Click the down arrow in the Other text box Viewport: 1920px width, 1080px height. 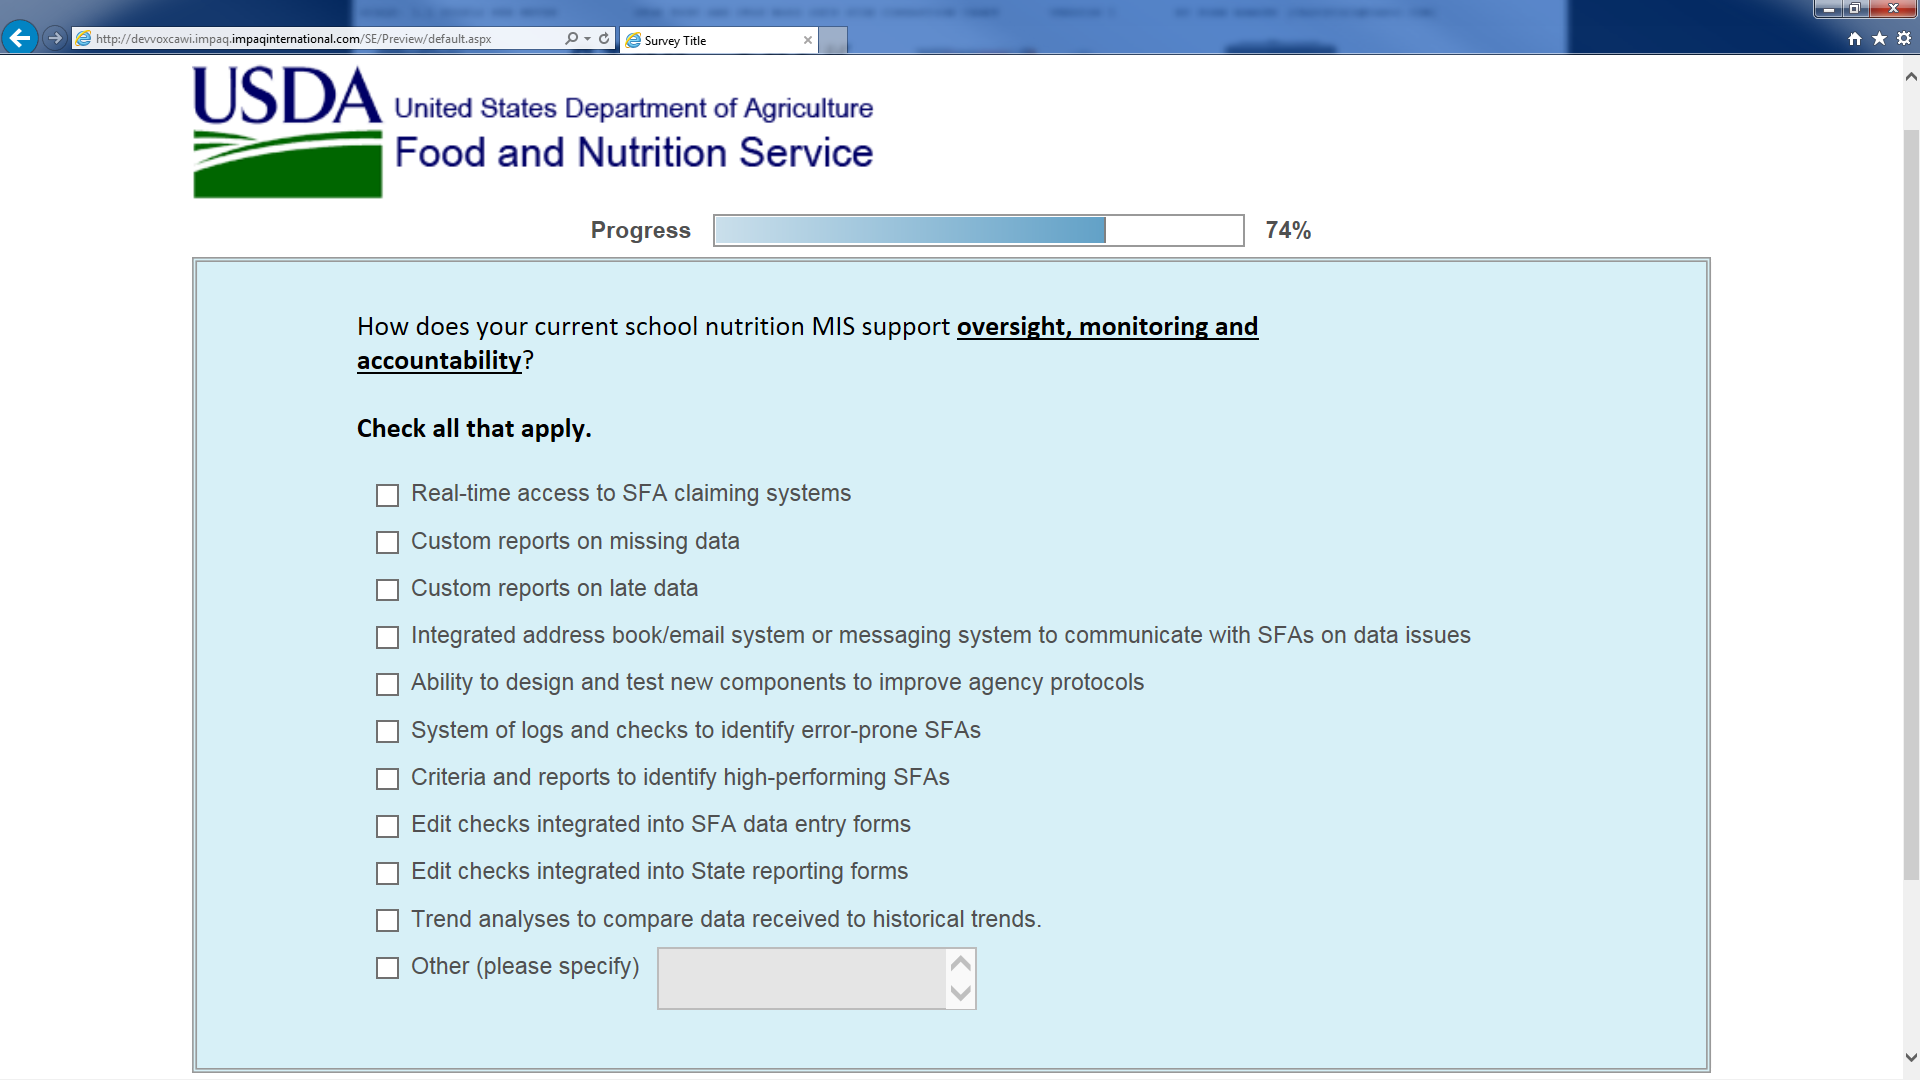tap(961, 993)
